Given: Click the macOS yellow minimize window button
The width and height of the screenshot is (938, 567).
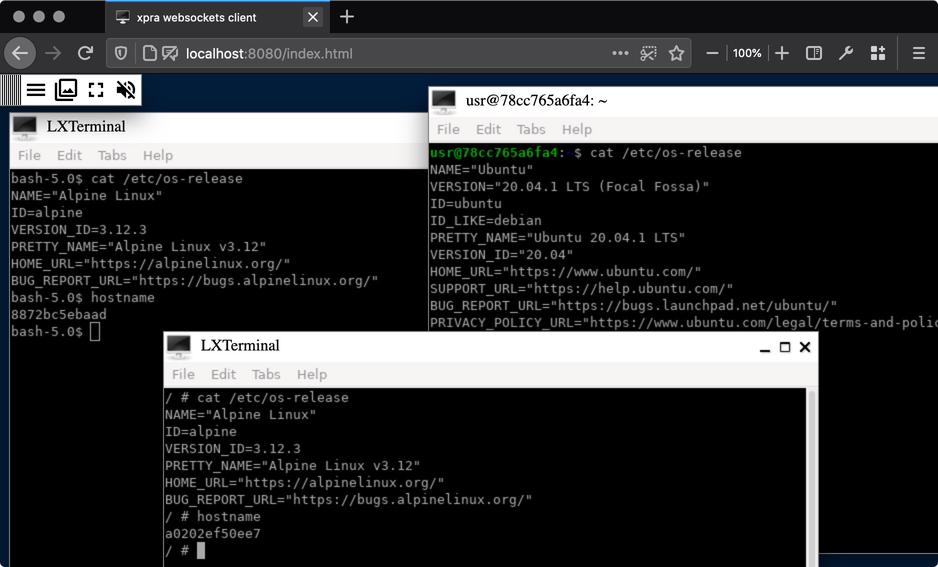Looking at the screenshot, I should click(39, 17).
